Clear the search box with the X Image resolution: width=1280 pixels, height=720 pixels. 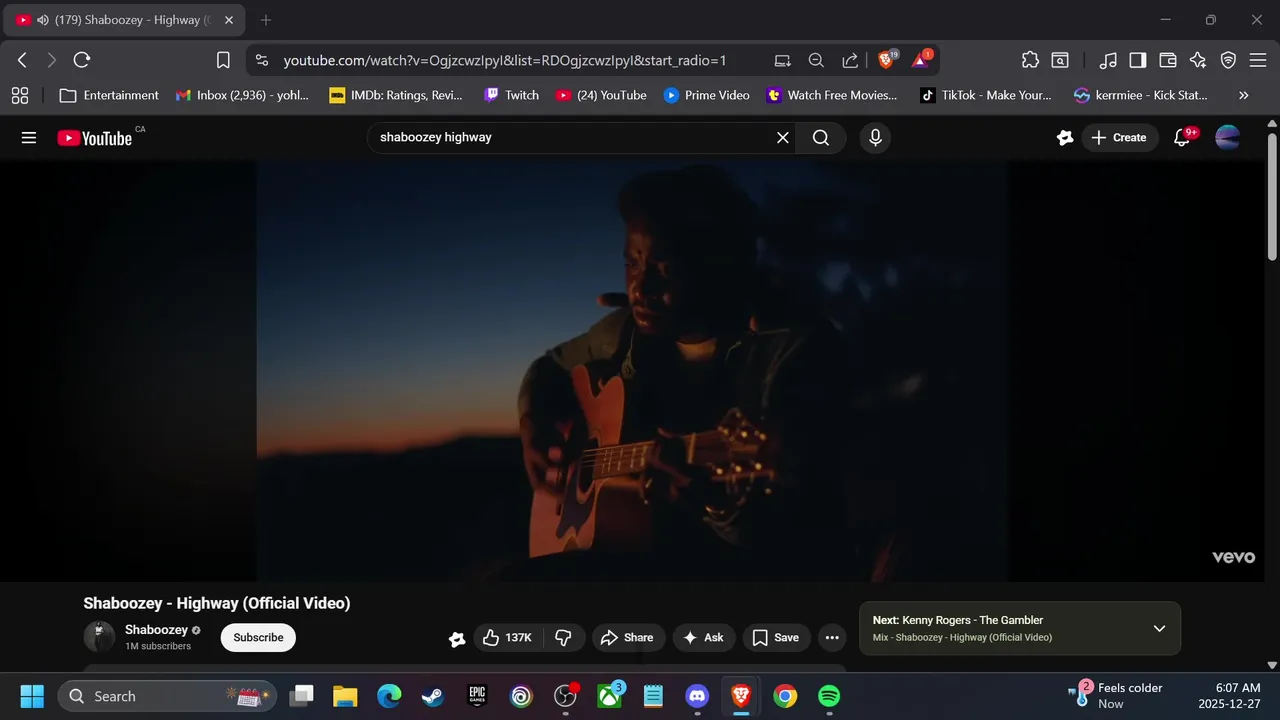[x=783, y=138]
